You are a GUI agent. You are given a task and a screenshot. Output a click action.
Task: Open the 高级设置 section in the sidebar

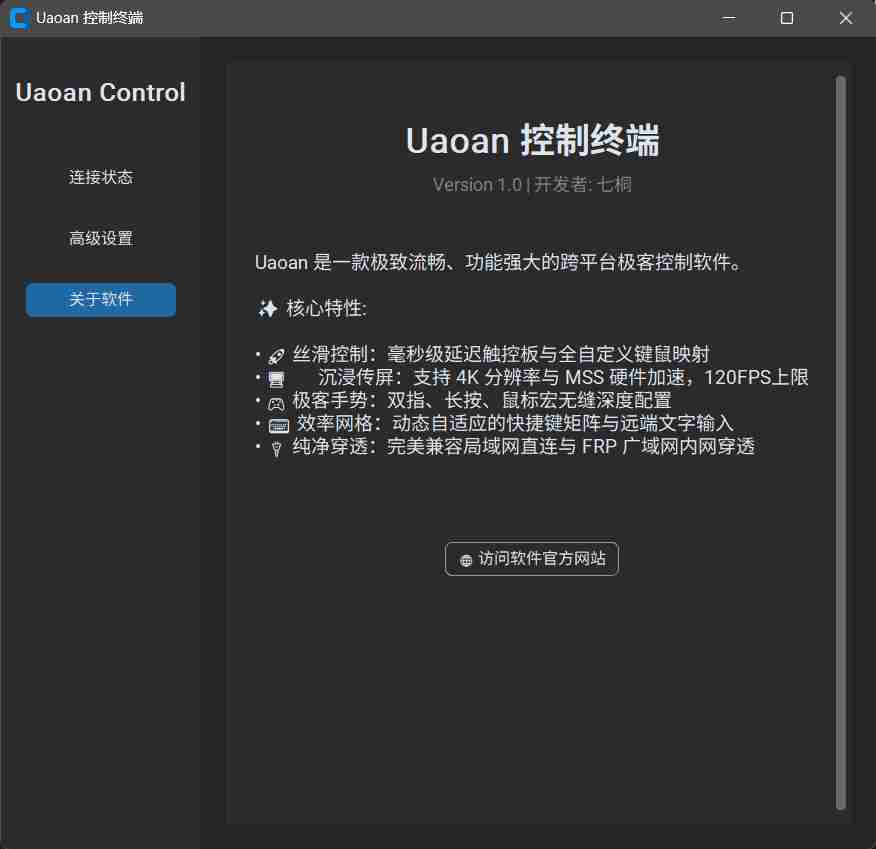tap(100, 238)
